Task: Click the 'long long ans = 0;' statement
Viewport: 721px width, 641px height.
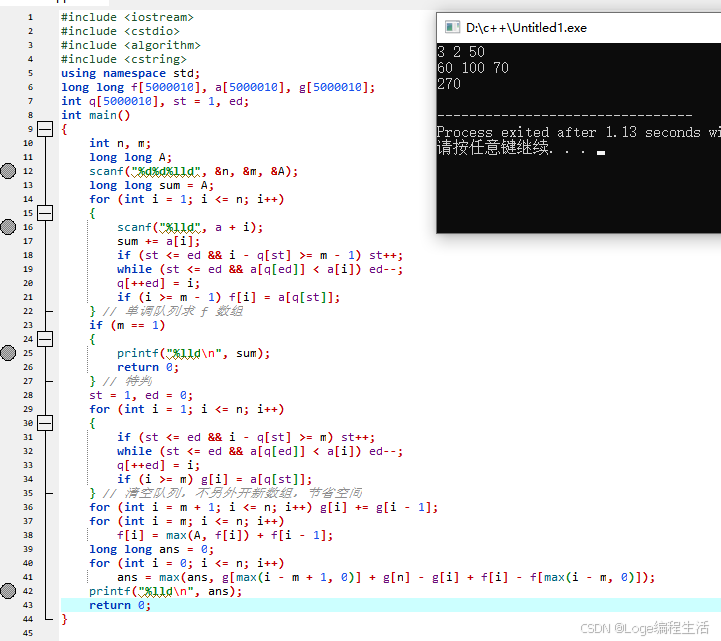Action: [152, 549]
